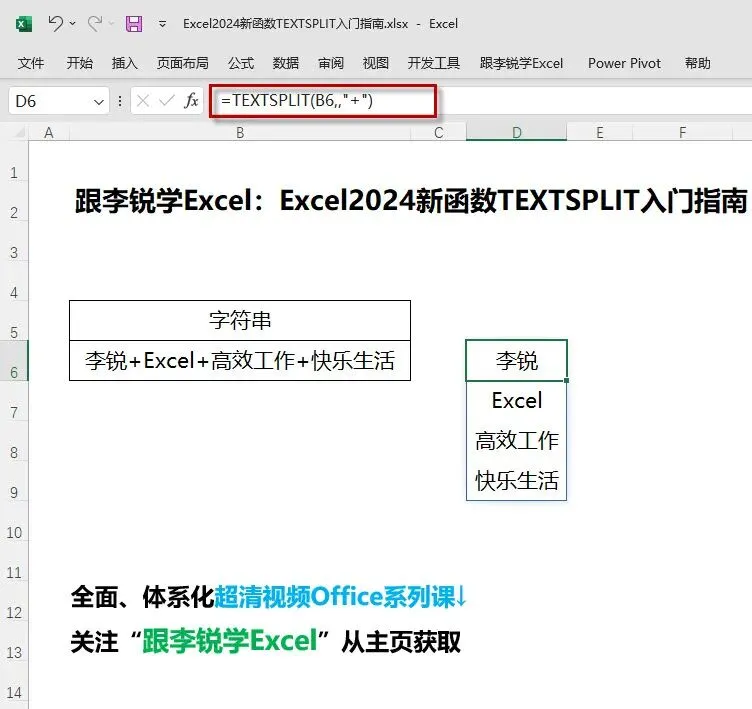Viewport: 752px width, 709px height.
Task: Select cell with 李锐+Excel+高效工作+快乐生活
Action: click(240, 361)
